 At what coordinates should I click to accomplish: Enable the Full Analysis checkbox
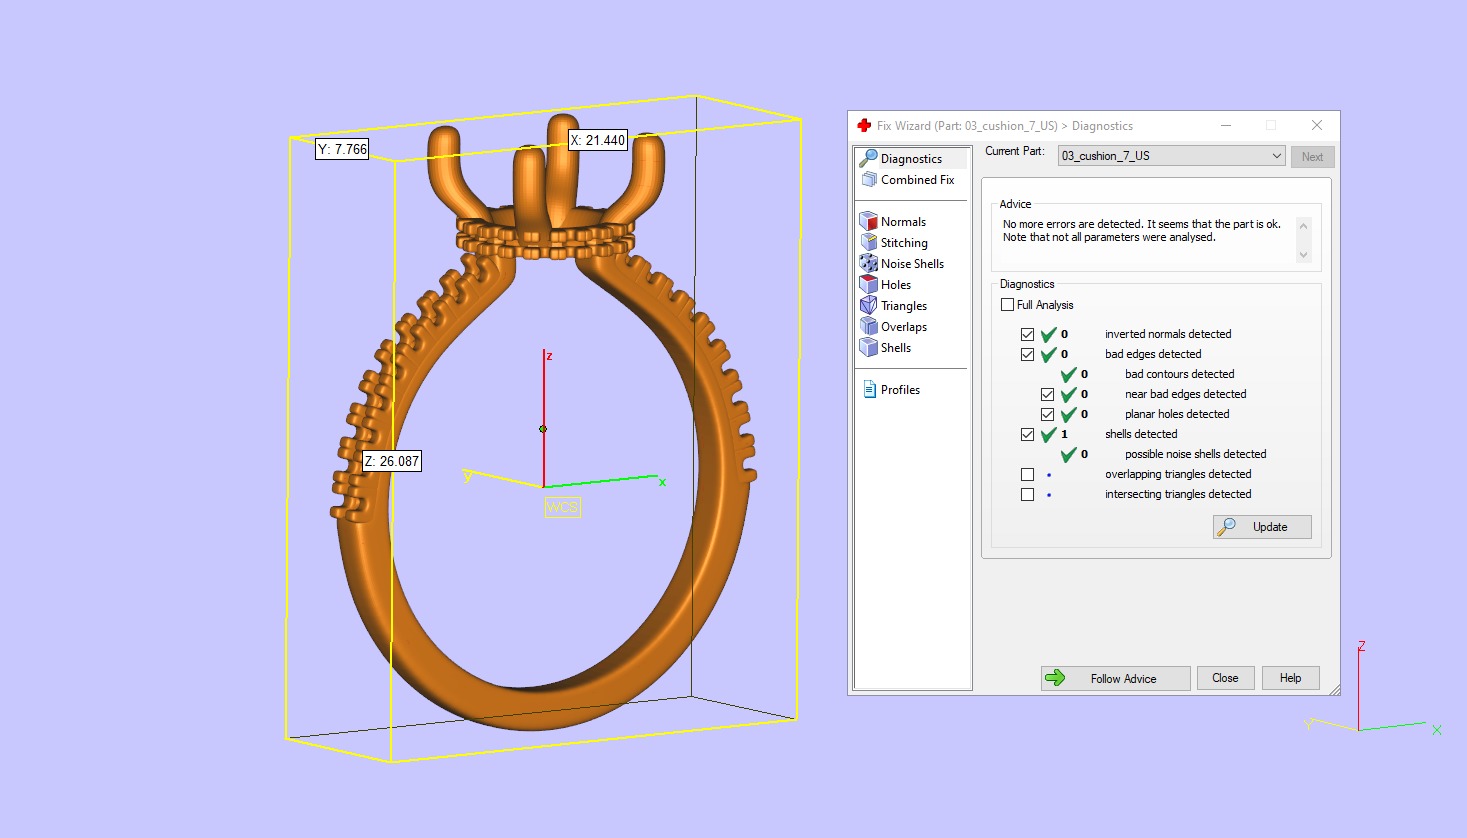(x=1007, y=305)
